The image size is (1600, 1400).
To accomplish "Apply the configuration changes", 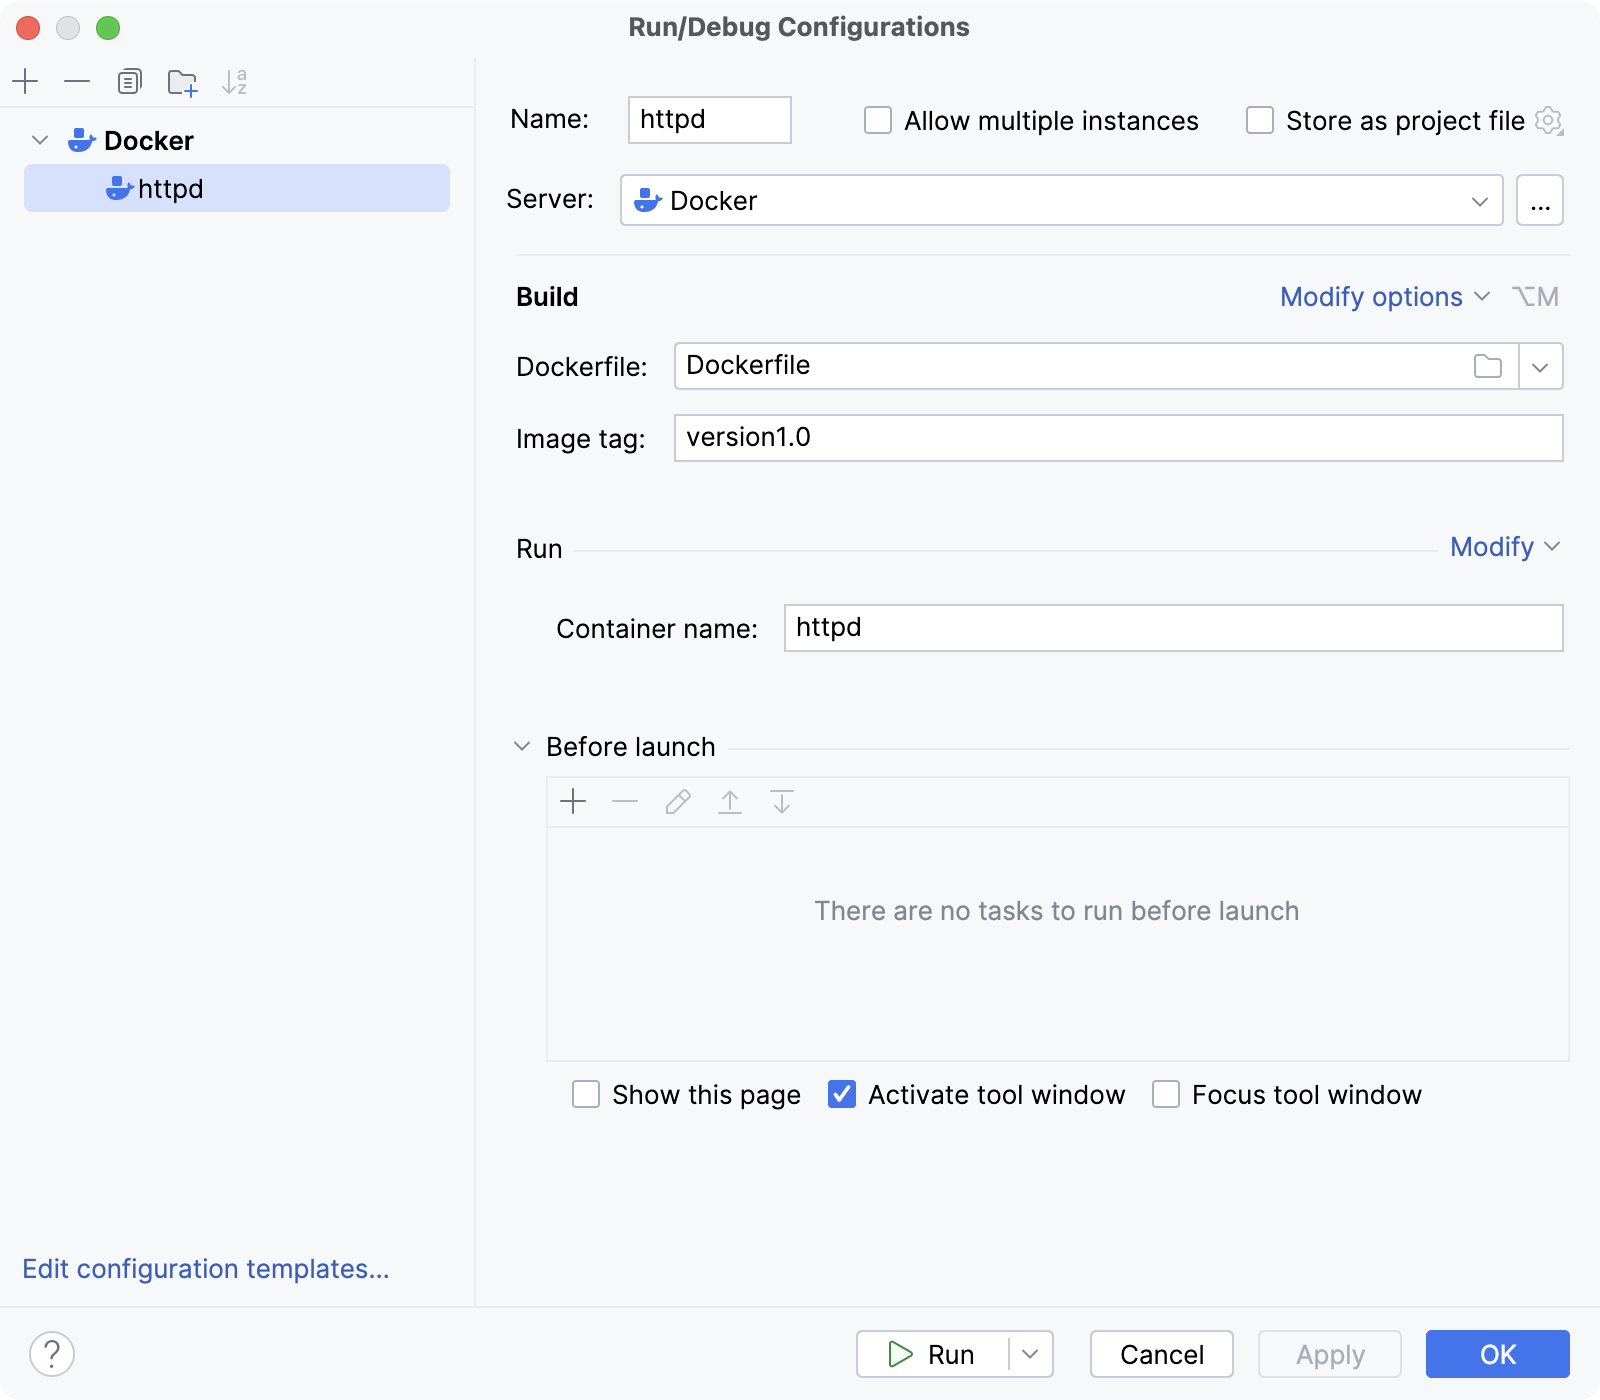I will coord(1329,1354).
